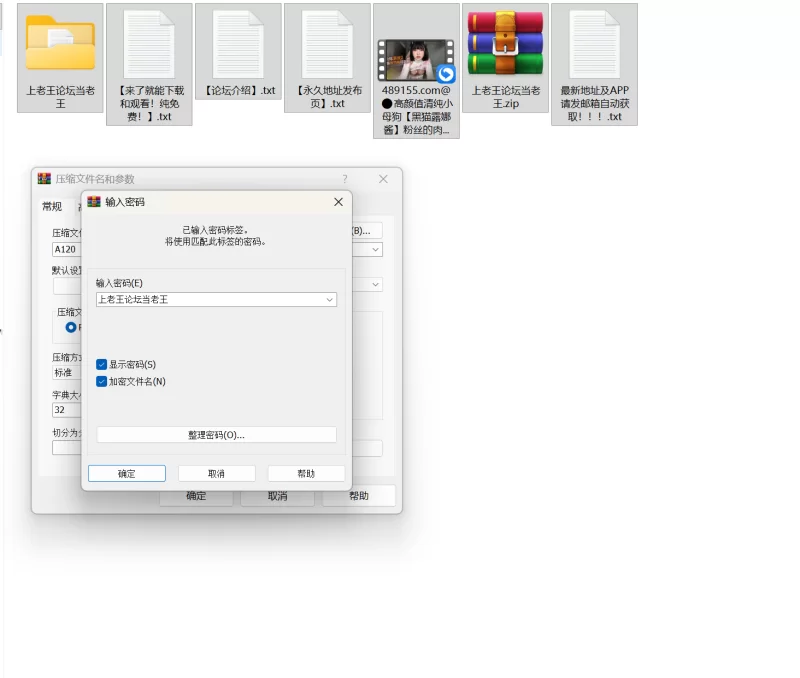The width and height of the screenshot is (800, 678).
Task: Click the 整理密码(O)... button
Action: coord(216,435)
